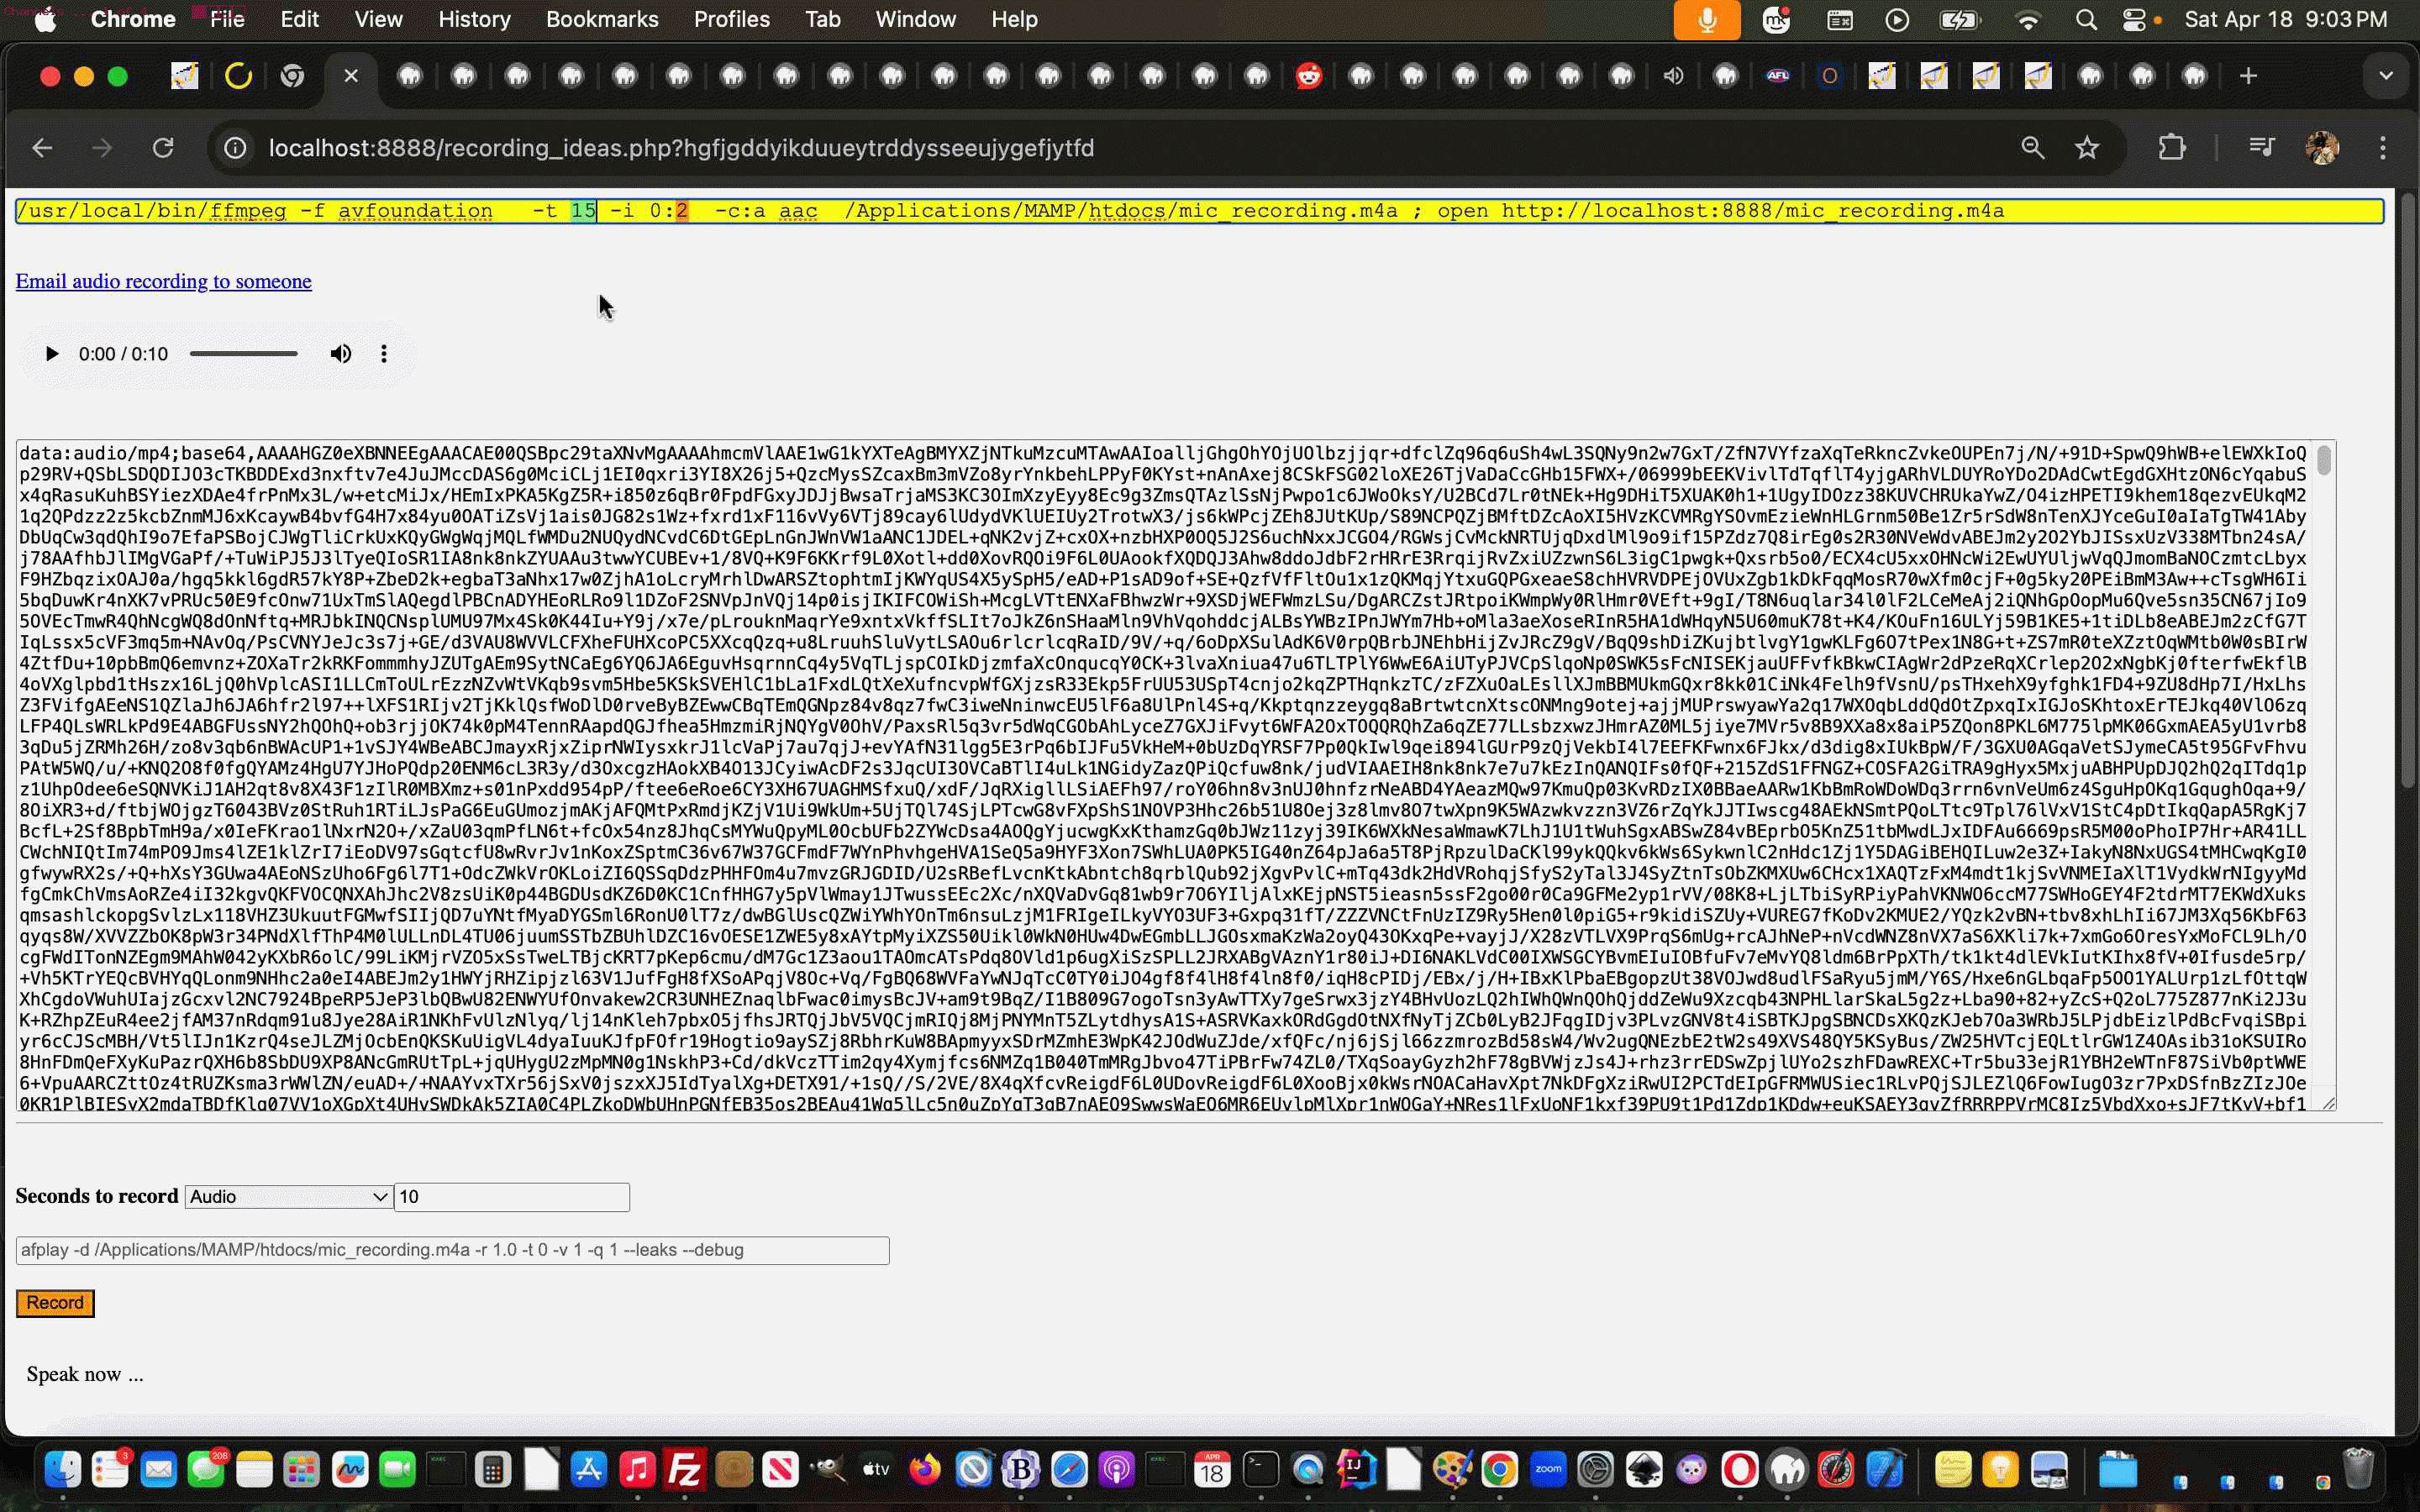Open the page zoom magnifier icon
Image resolution: width=2420 pixels, height=1512 pixels.
(2032, 148)
